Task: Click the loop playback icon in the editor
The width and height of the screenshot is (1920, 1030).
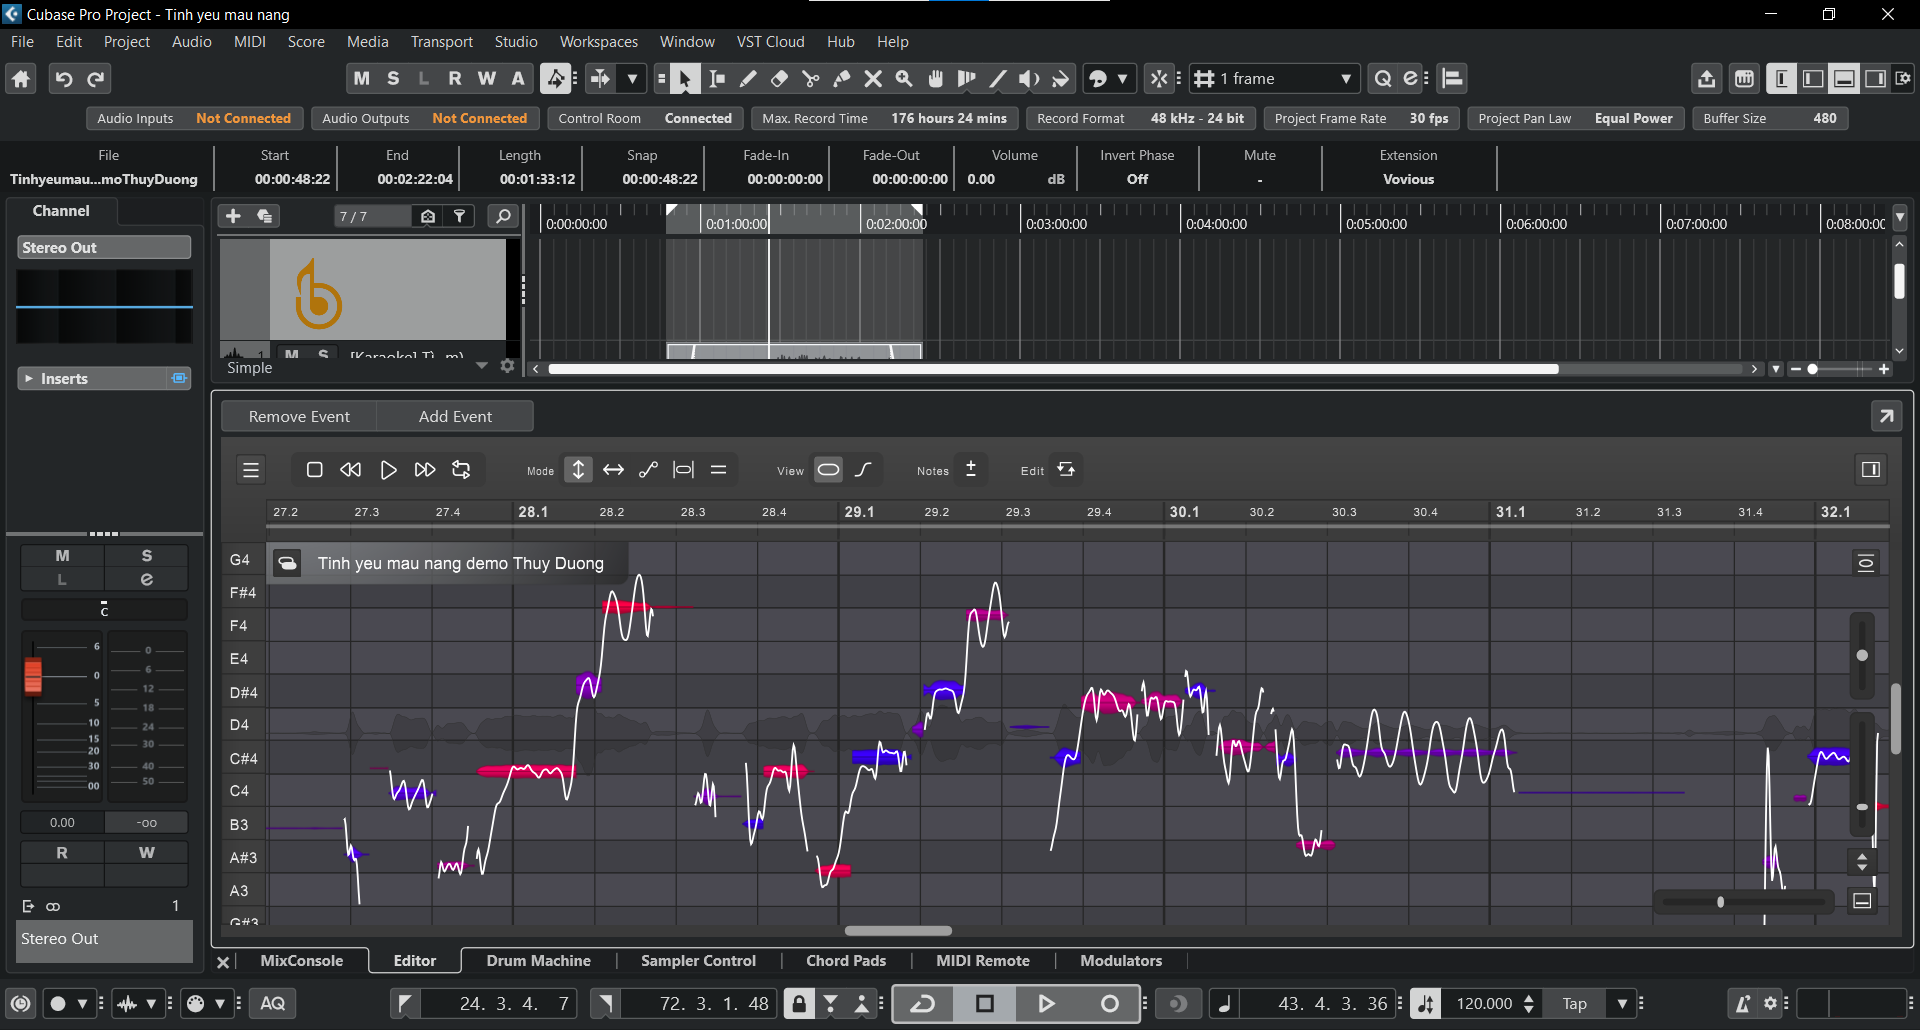Action: pyautogui.click(x=461, y=470)
